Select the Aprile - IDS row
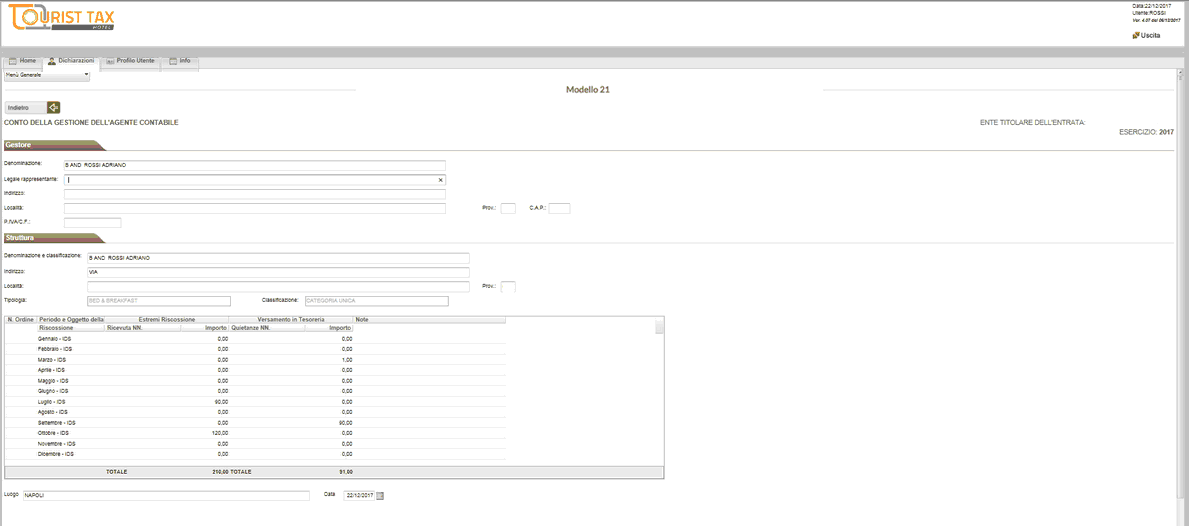The width and height of the screenshot is (1189, 526). pos(256,370)
